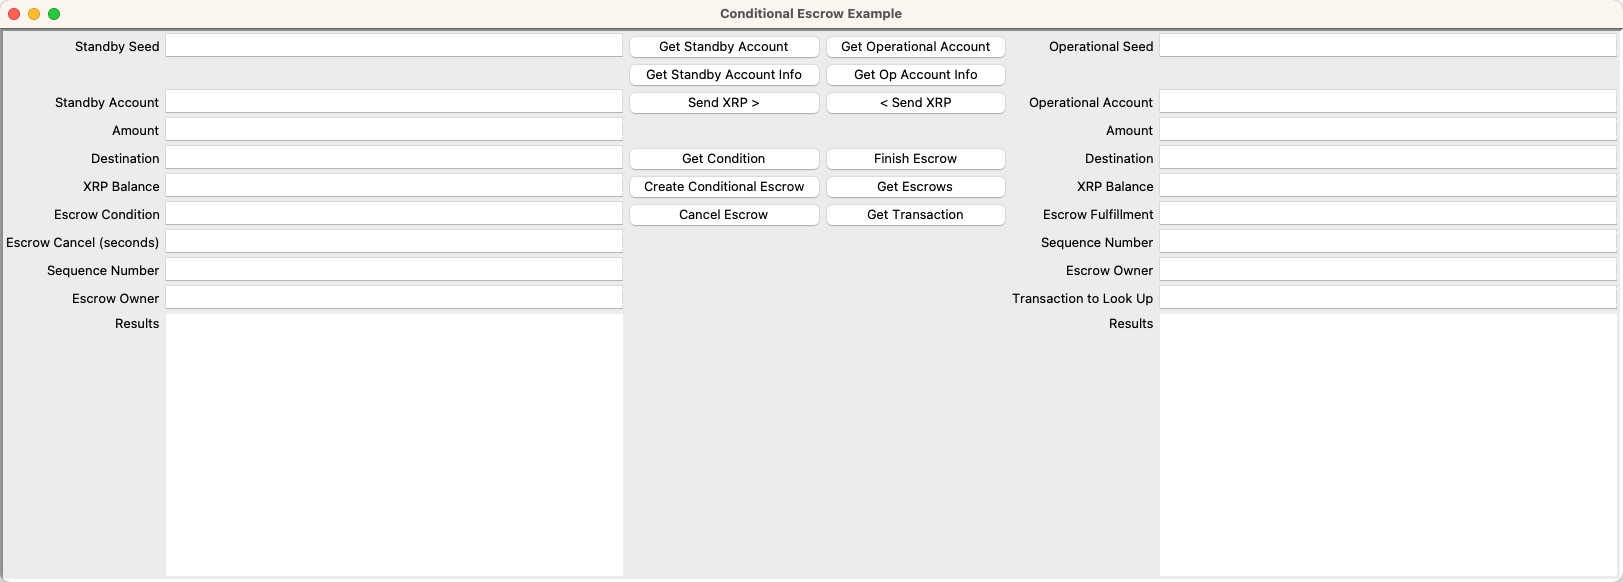Viewport: 1623px width, 582px height.
Task: Click the Standby Seed input field
Action: click(x=394, y=45)
